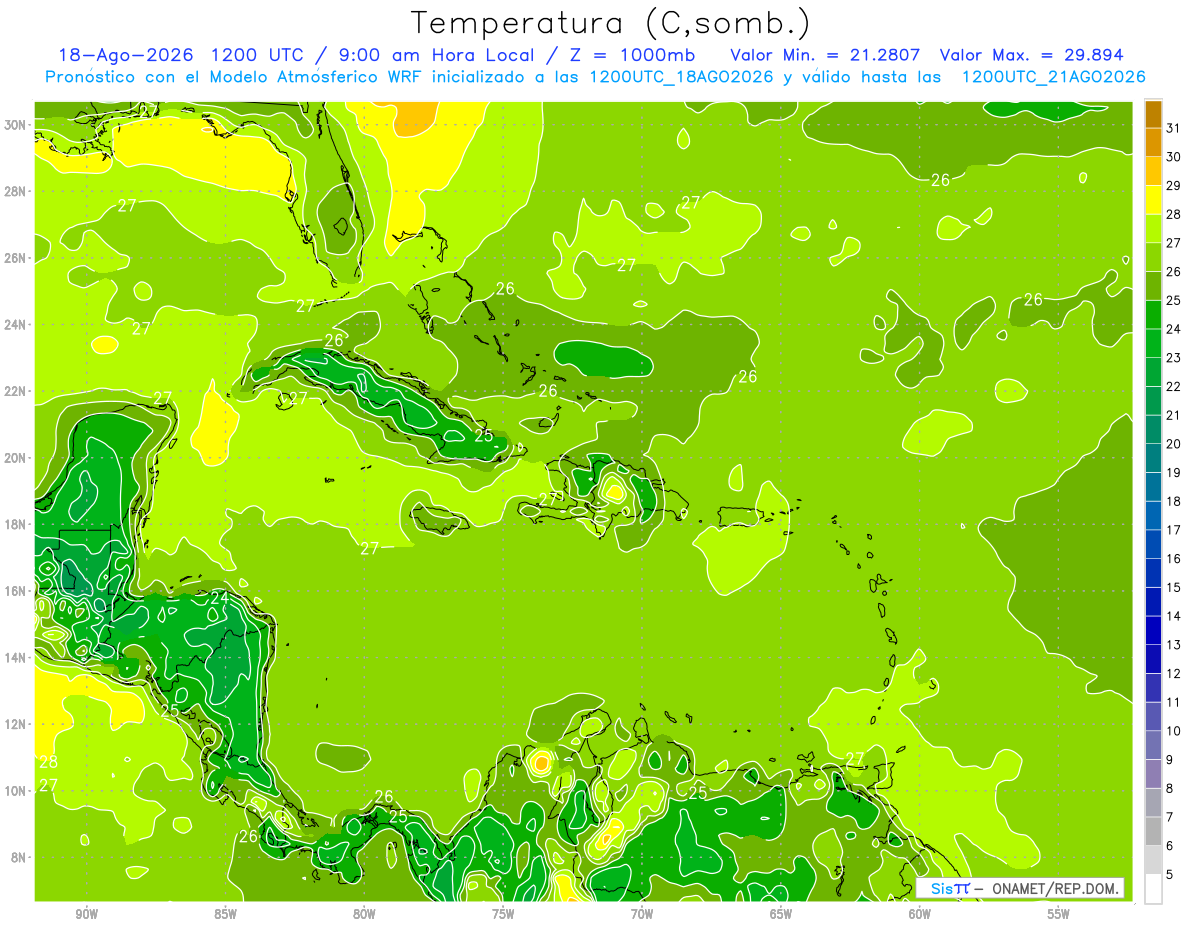Image resolution: width=1200 pixels, height=927 pixels.
Task: Click the 20N latitude label
Action: pos(17,458)
